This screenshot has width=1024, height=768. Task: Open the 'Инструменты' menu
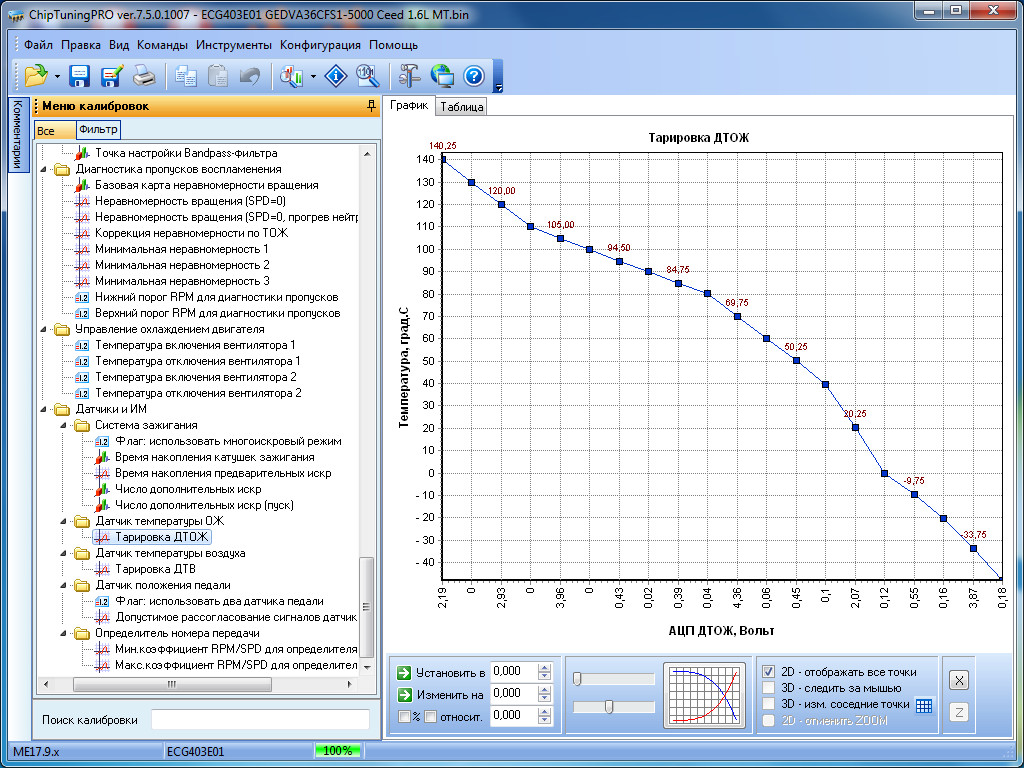tap(233, 45)
